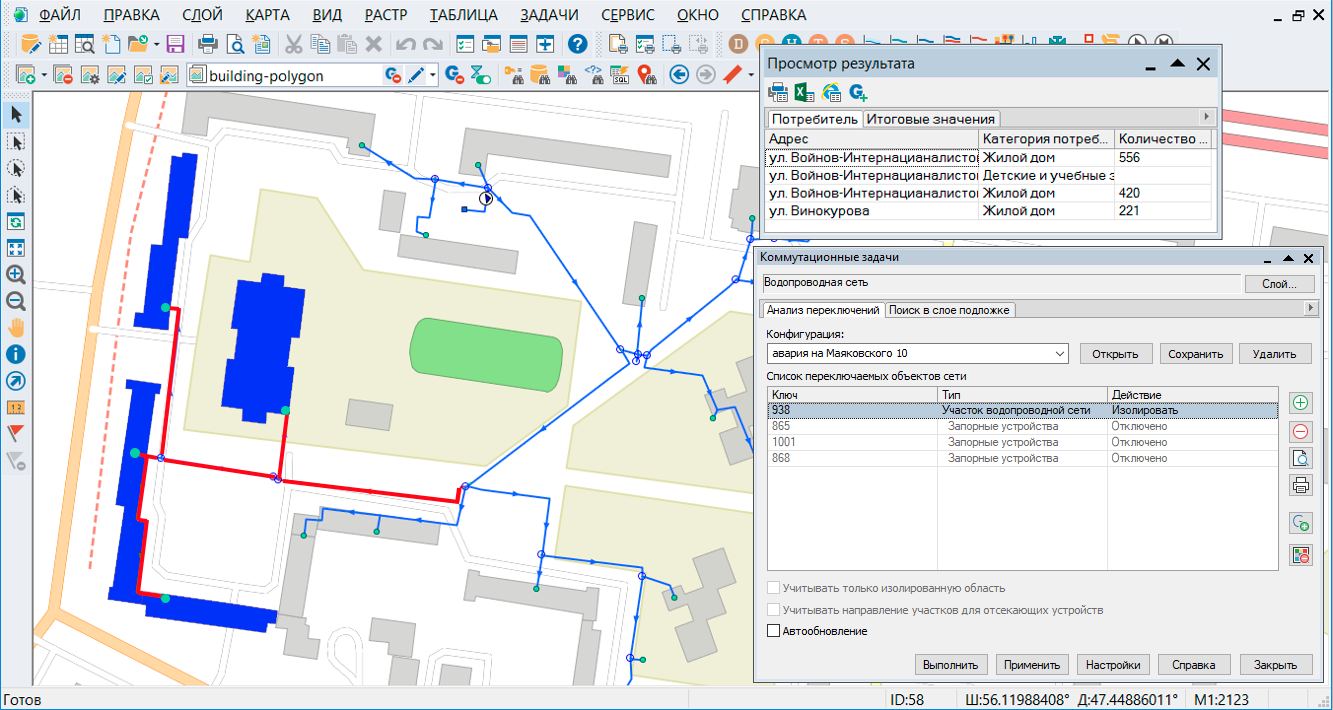1333x710 pixels.
Task: Export results using the Excel icon
Action: click(x=804, y=93)
